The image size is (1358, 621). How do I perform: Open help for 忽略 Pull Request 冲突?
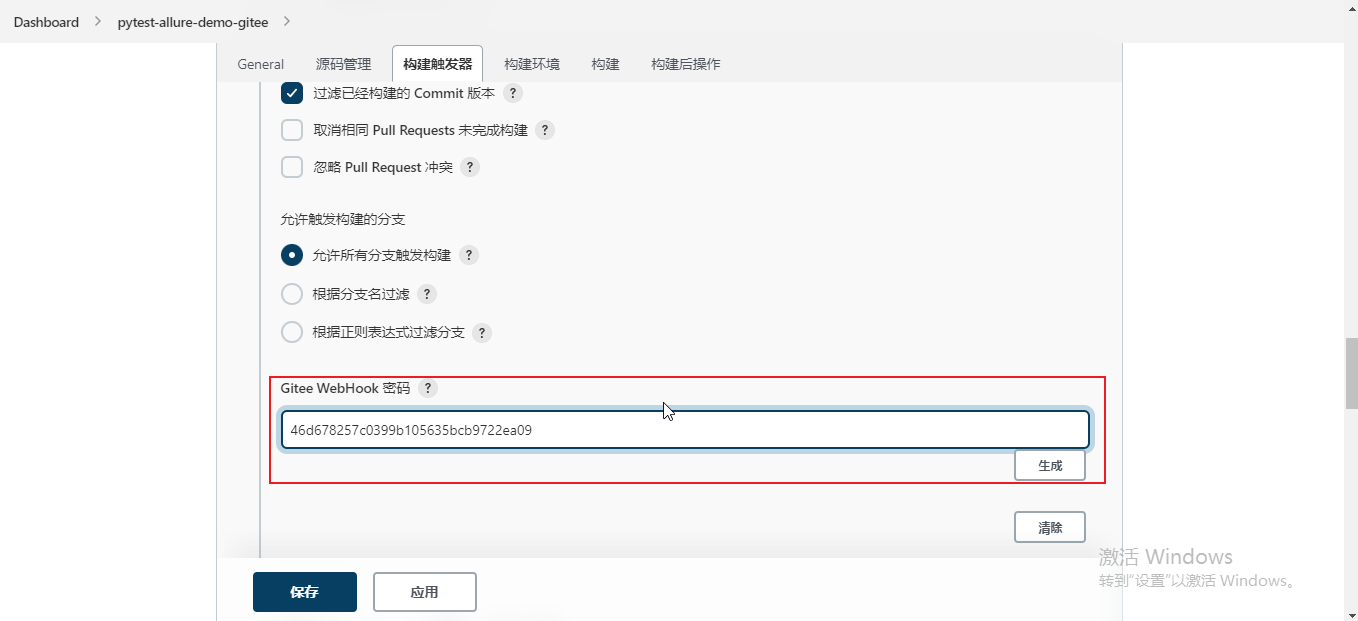pyautogui.click(x=470, y=167)
